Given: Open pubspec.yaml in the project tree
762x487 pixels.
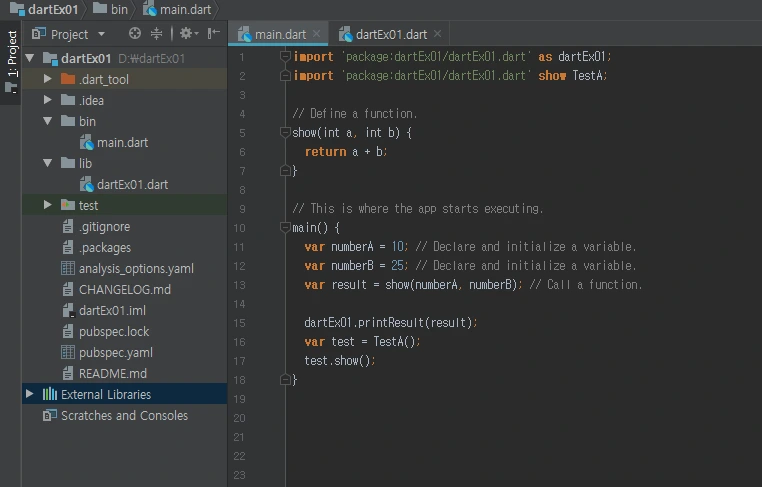Looking at the screenshot, I should pyautogui.click(x=115, y=352).
